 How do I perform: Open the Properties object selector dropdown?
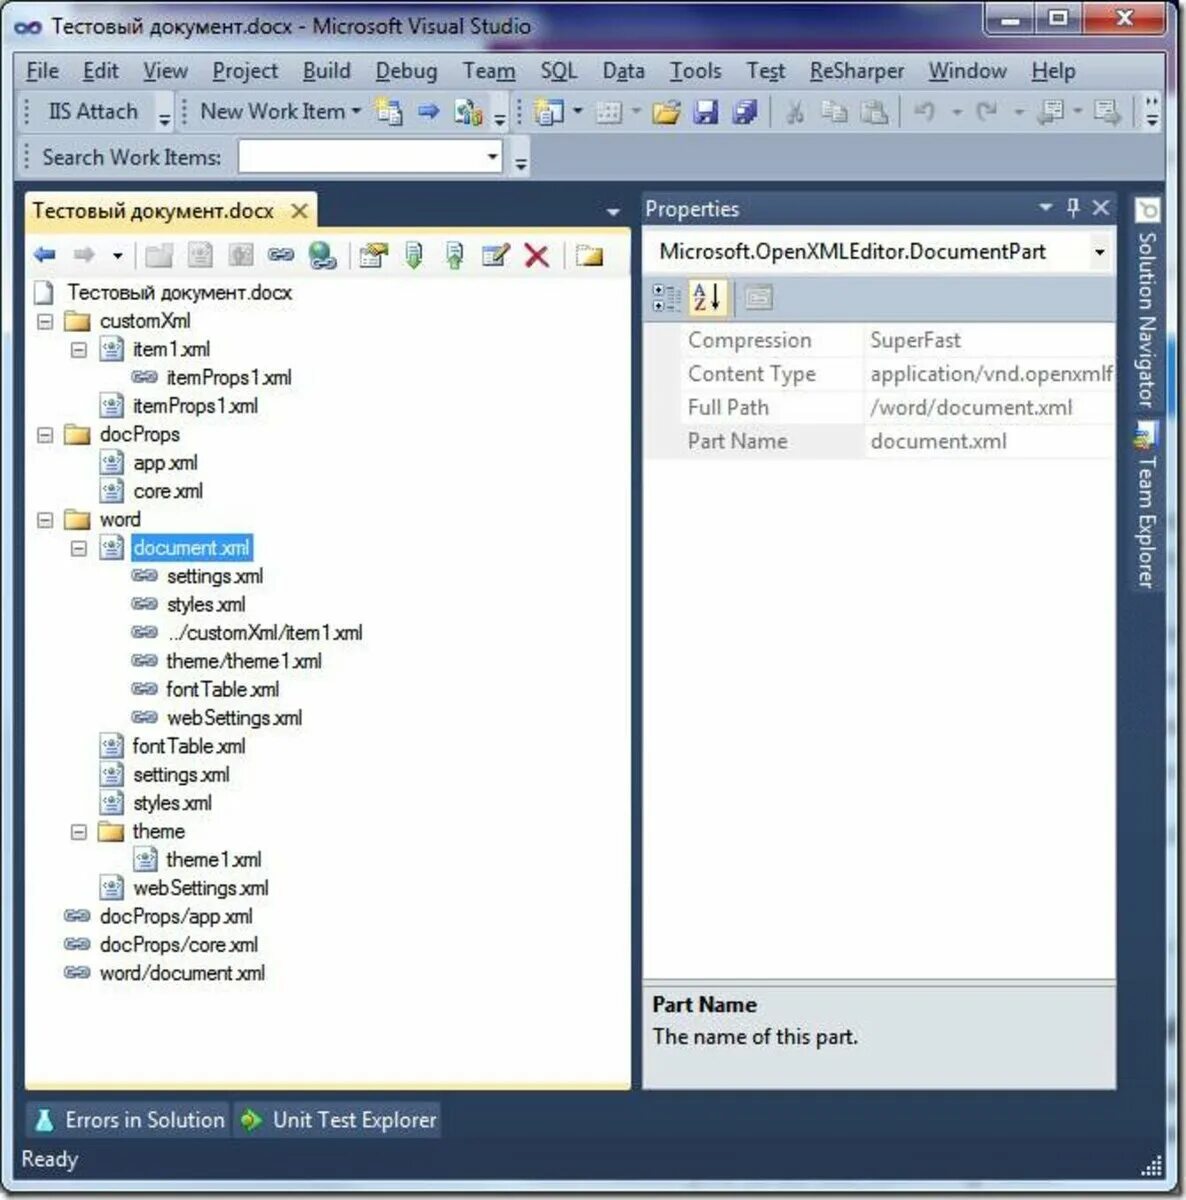coord(1100,252)
